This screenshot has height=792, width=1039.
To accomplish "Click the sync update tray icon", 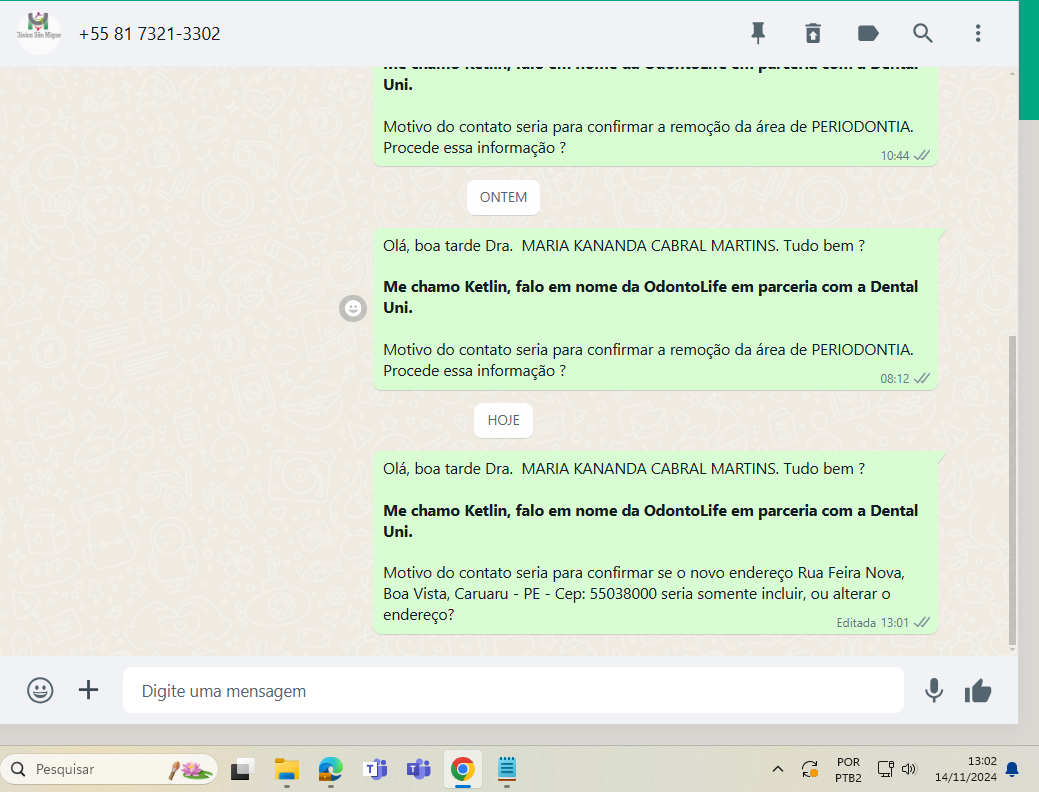I will tap(810, 769).
